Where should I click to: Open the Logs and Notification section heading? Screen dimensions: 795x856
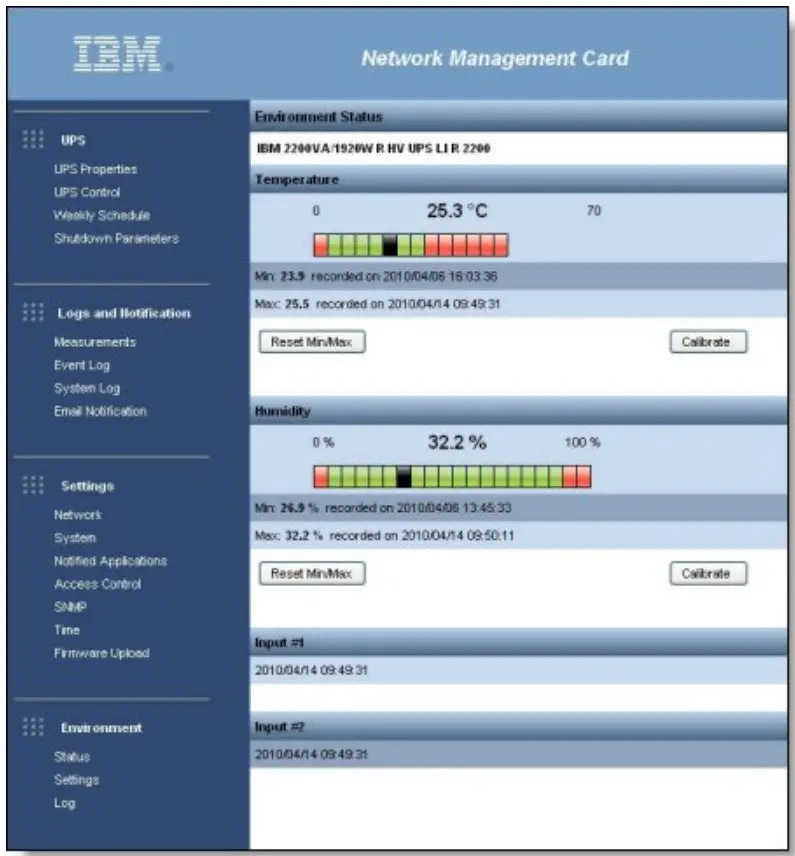tap(124, 313)
